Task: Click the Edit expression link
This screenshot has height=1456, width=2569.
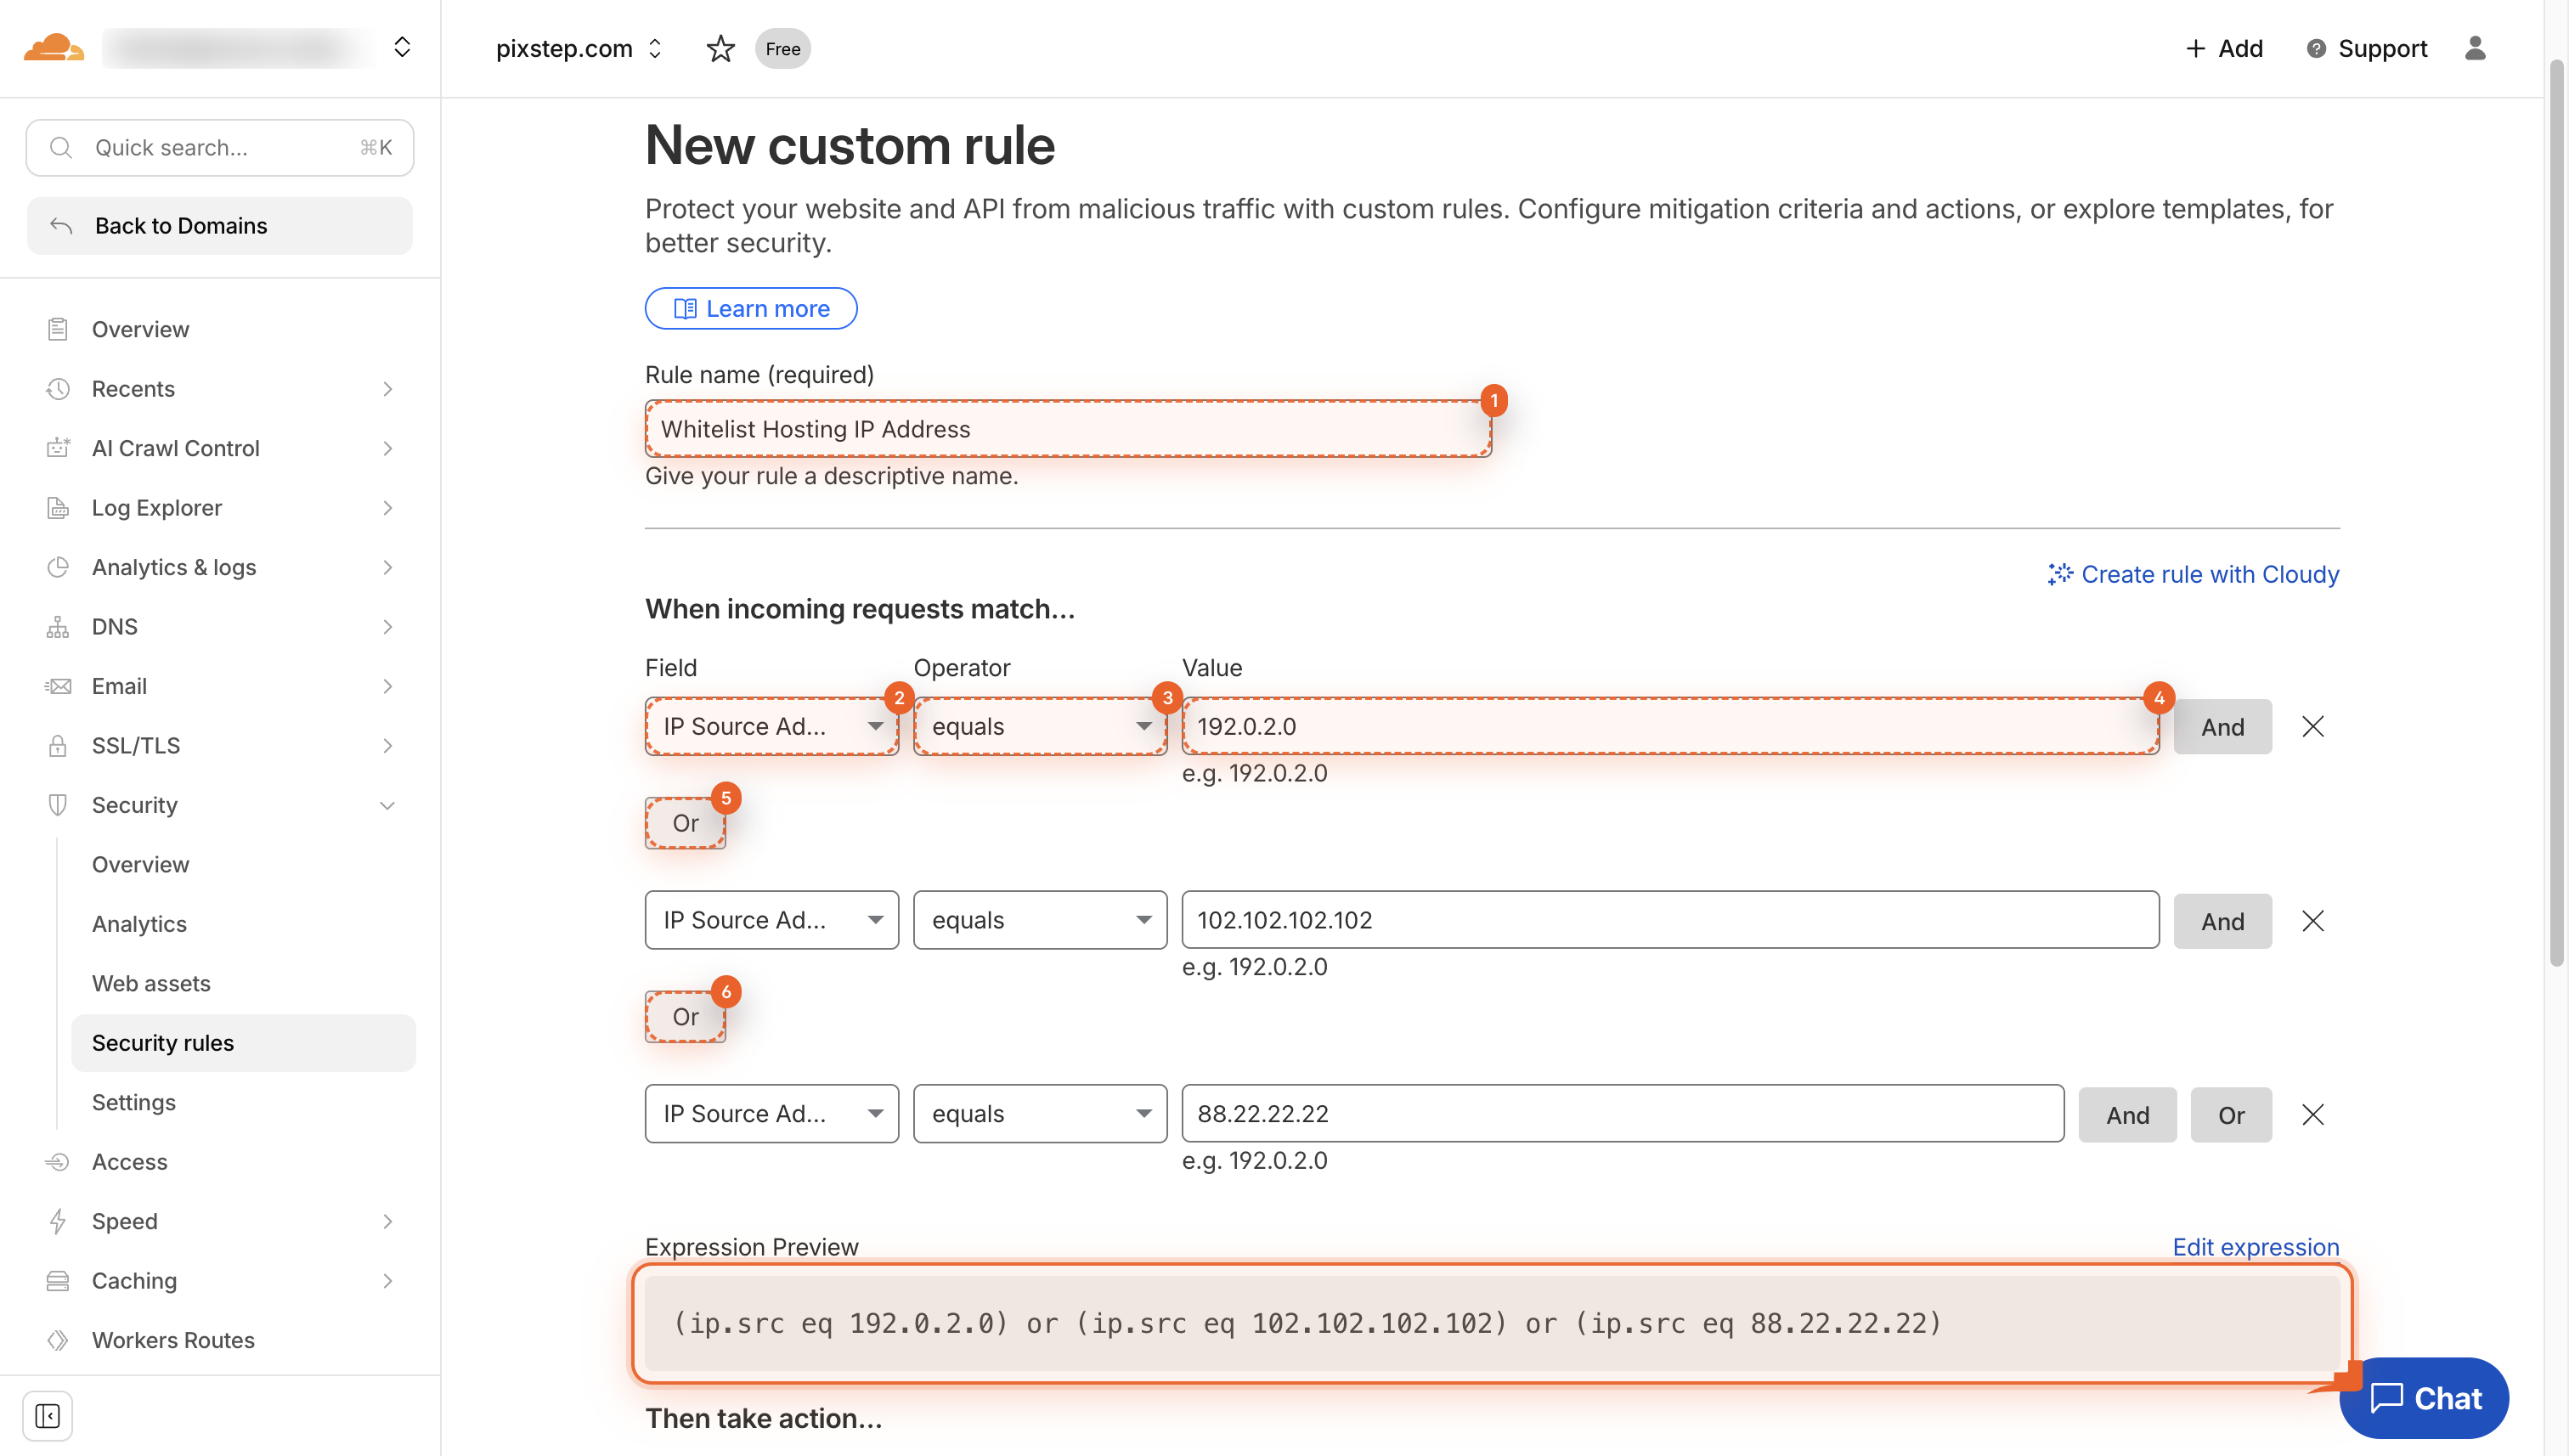Action: (x=2255, y=1247)
